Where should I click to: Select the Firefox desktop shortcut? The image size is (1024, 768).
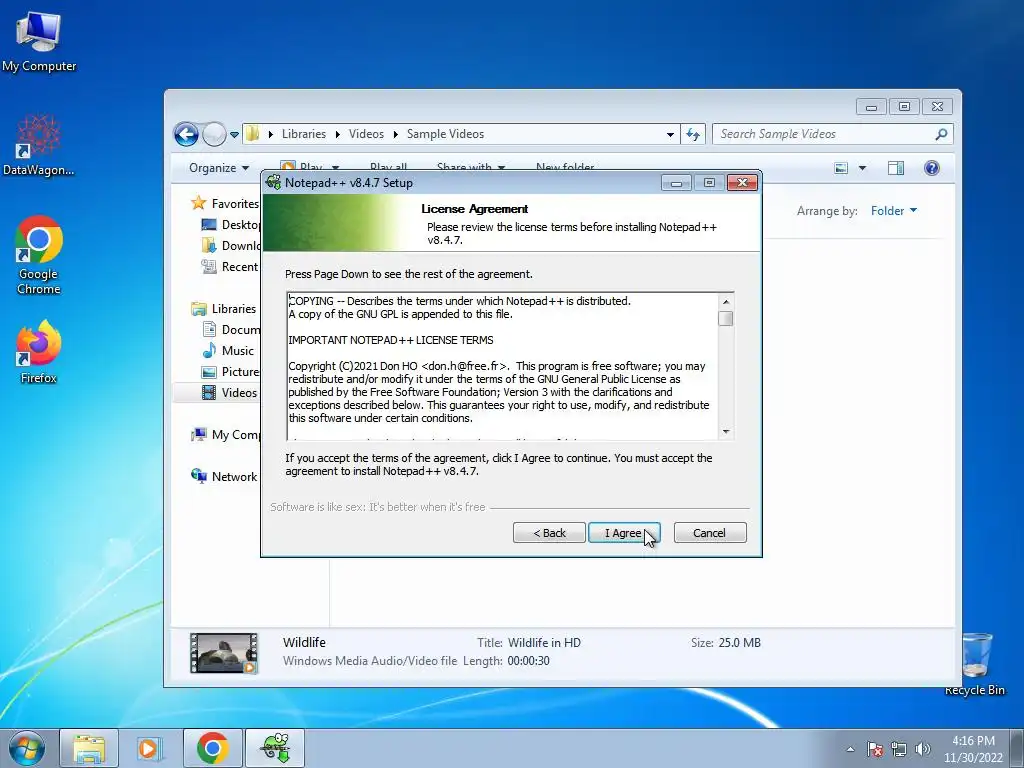(x=39, y=352)
